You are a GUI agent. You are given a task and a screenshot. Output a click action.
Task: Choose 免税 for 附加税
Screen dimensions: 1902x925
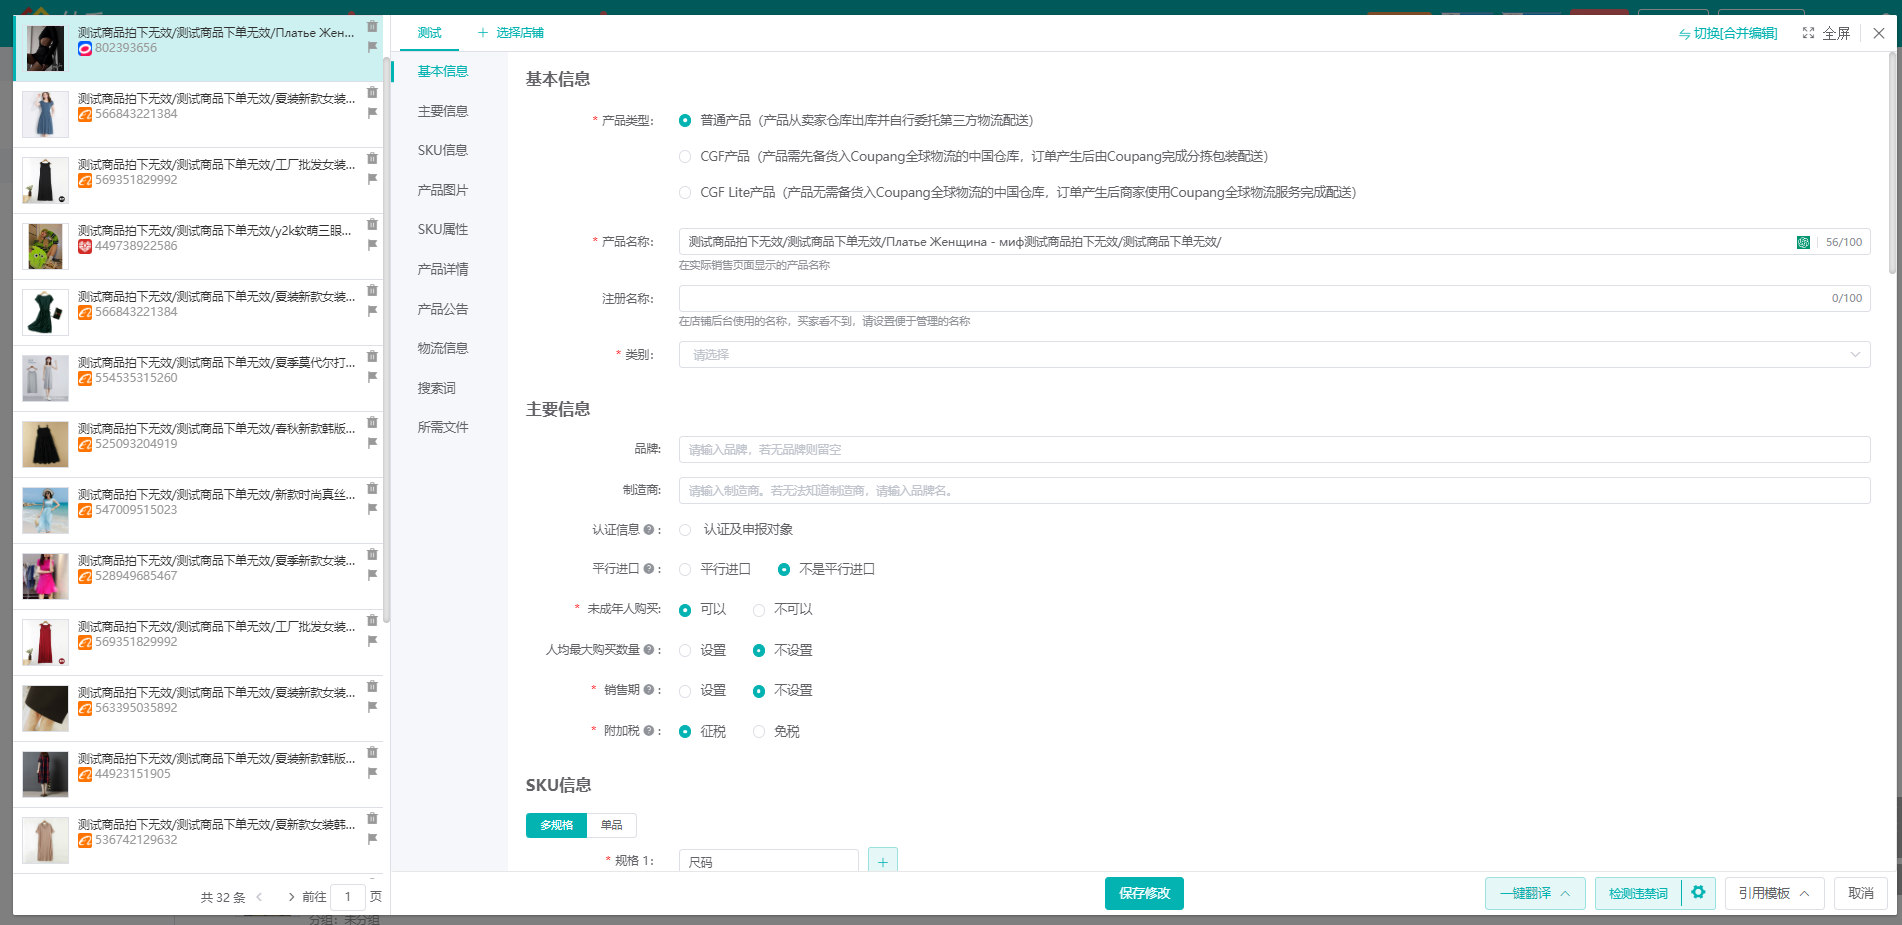tap(759, 732)
